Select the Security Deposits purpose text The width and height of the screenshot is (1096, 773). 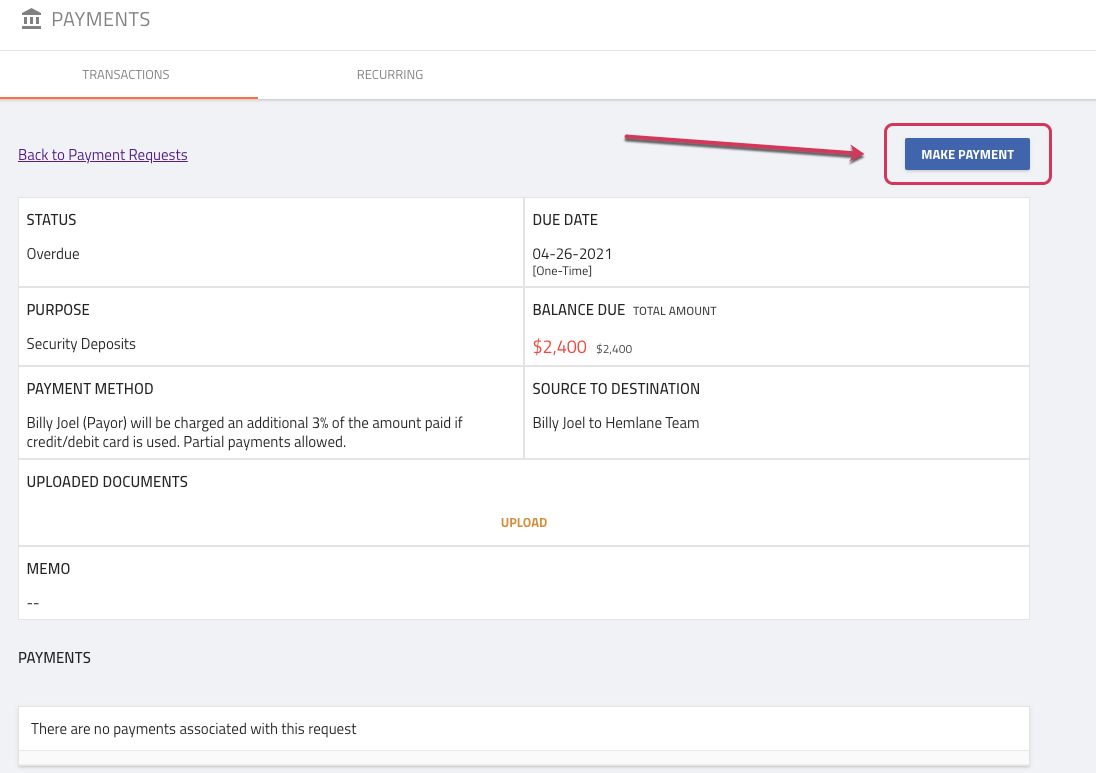pos(81,344)
